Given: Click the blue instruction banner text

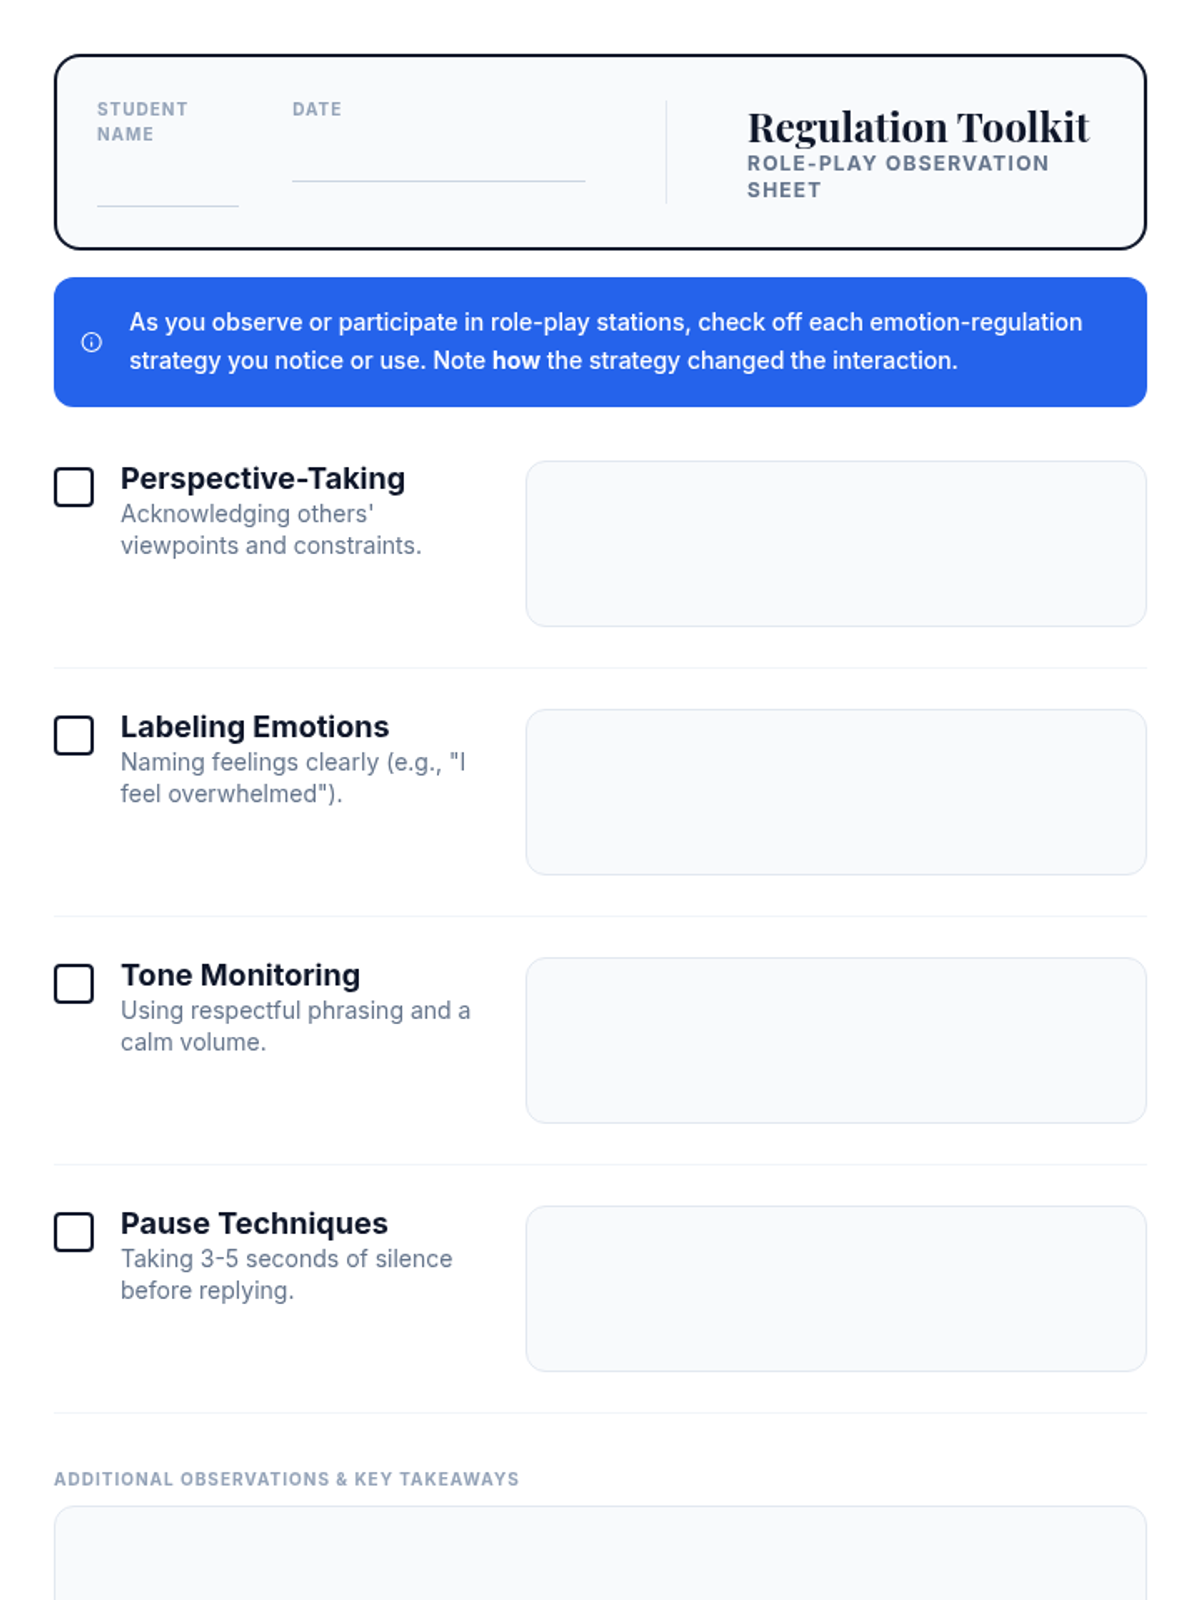Looking at the screenshot, I should coord(606,342).
